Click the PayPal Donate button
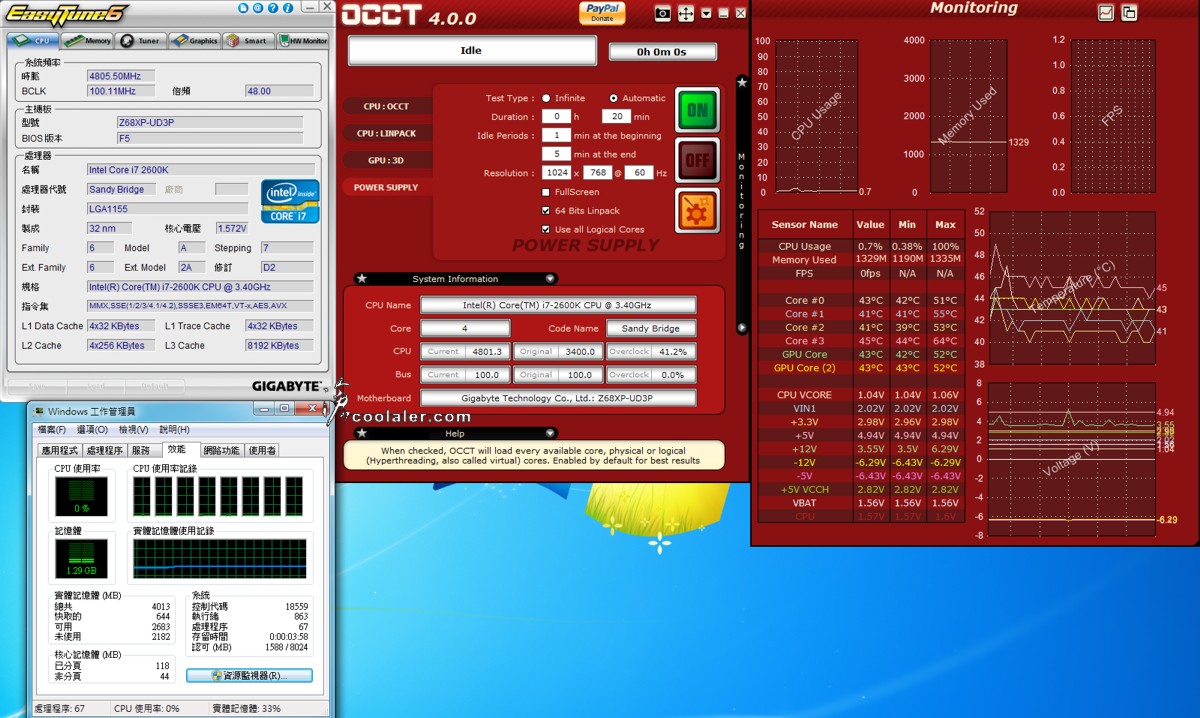Viewport: 1200px width, 718px height. (602, 12)
